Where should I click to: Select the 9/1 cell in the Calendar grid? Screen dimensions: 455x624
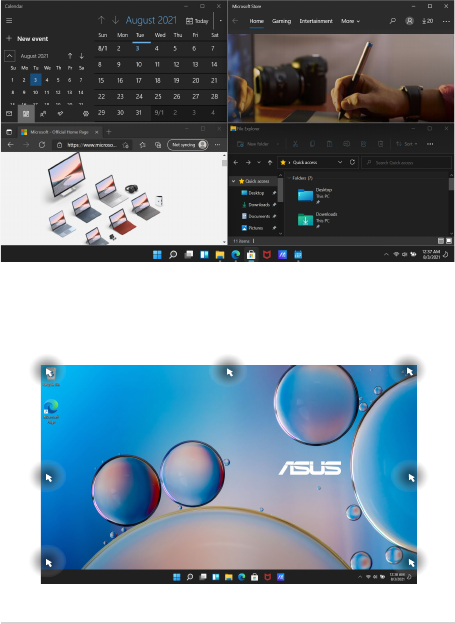[159, 113]
